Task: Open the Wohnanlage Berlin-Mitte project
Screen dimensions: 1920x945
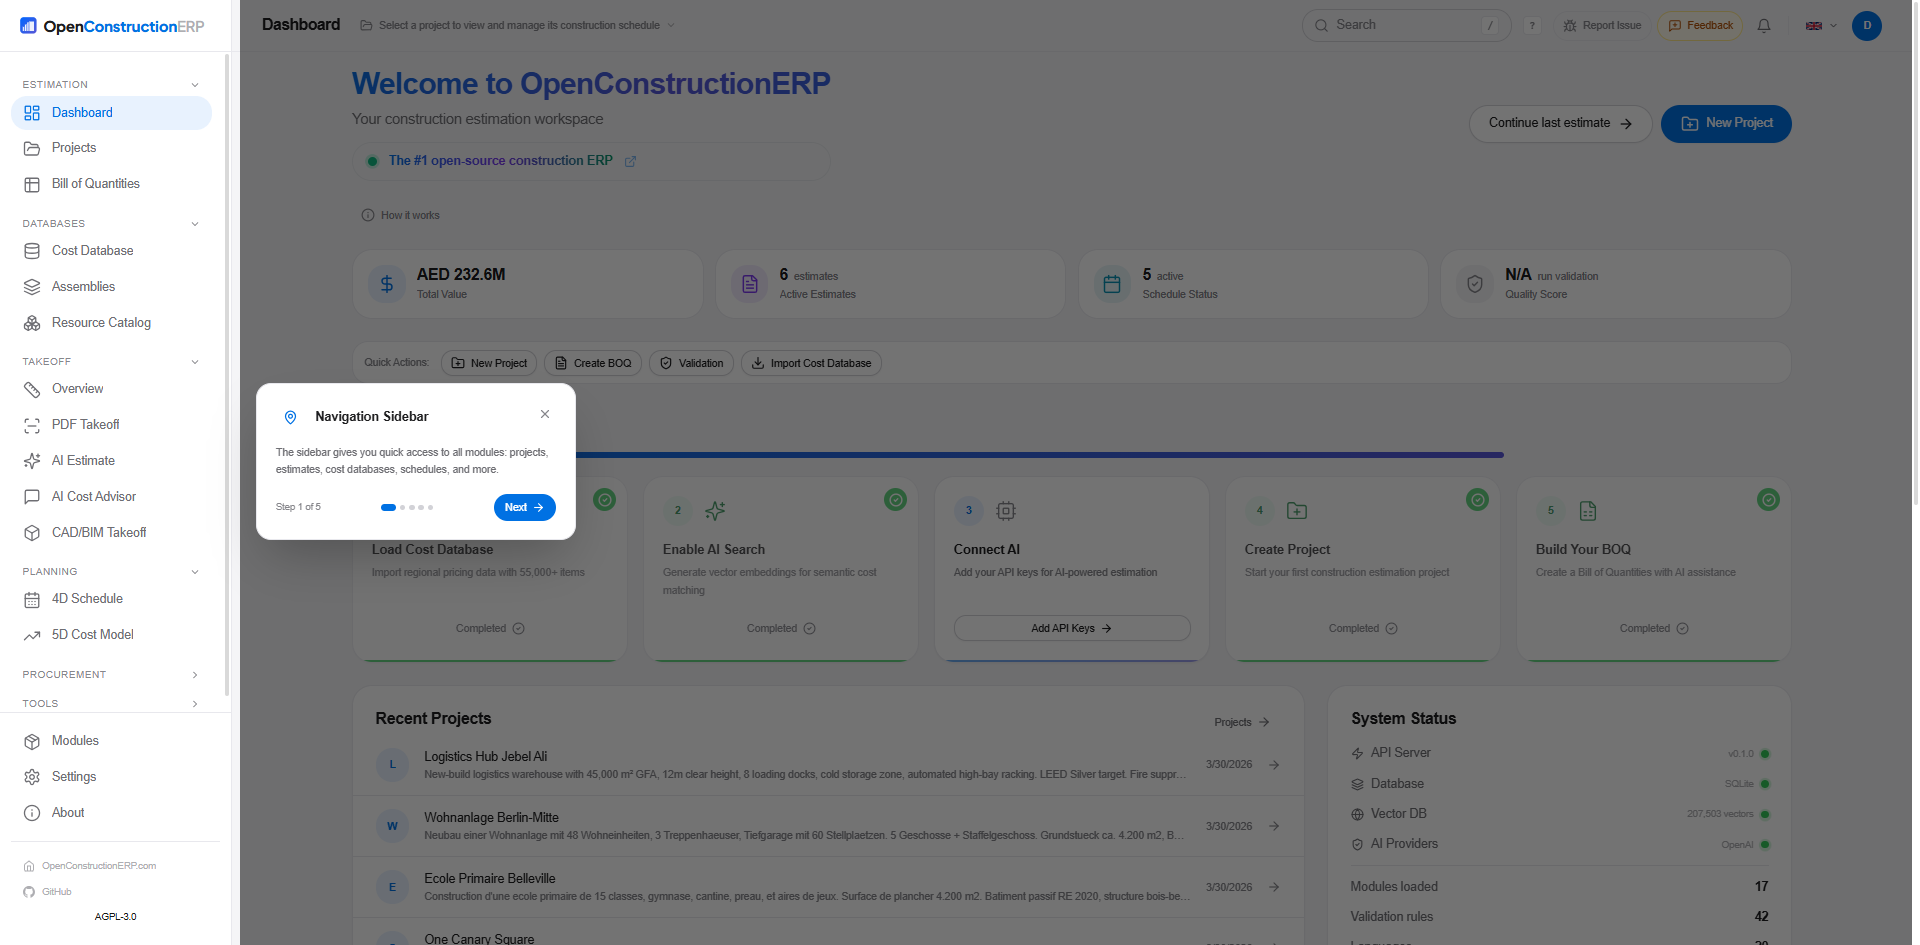Action: pyautogui.click(x=828, y=826)
